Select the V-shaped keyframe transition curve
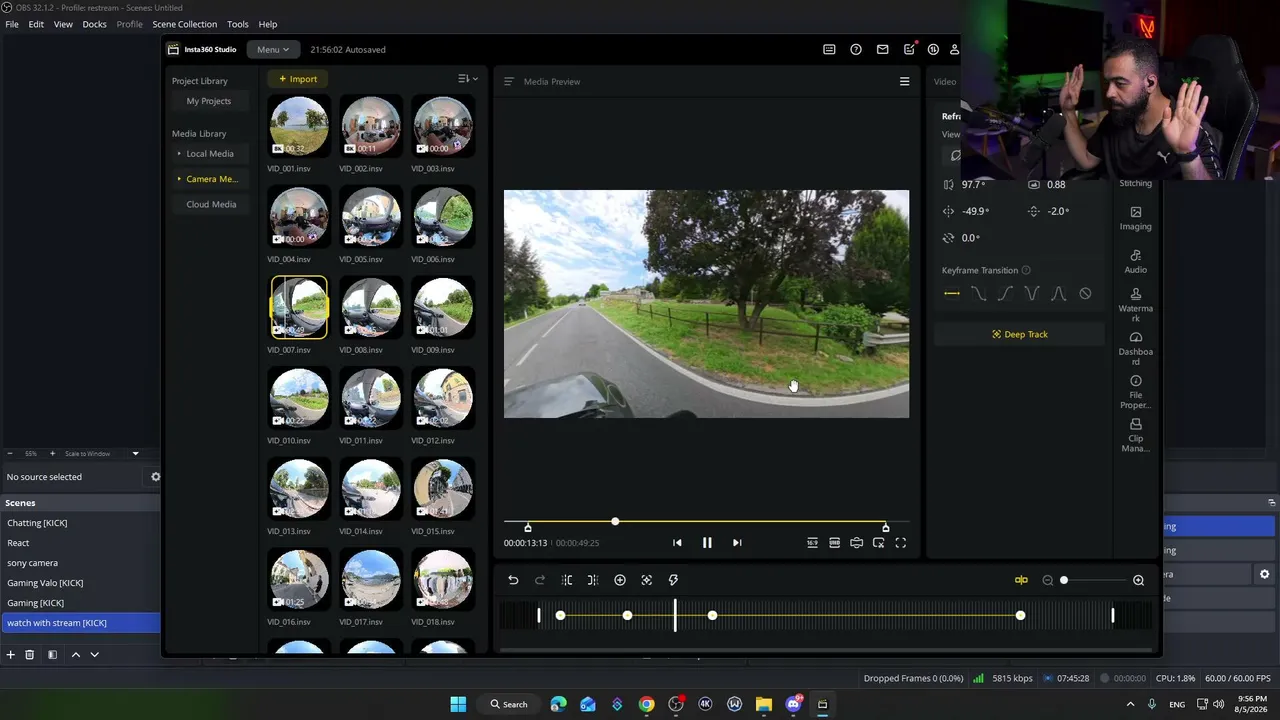Screen dimensions: 1280x720 [1032, 294]
